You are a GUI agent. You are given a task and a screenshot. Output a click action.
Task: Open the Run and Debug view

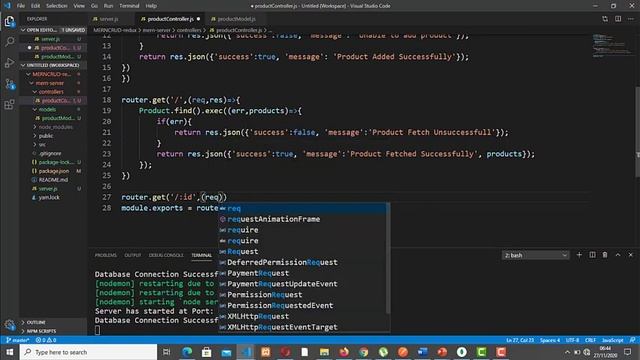[9, 63]
